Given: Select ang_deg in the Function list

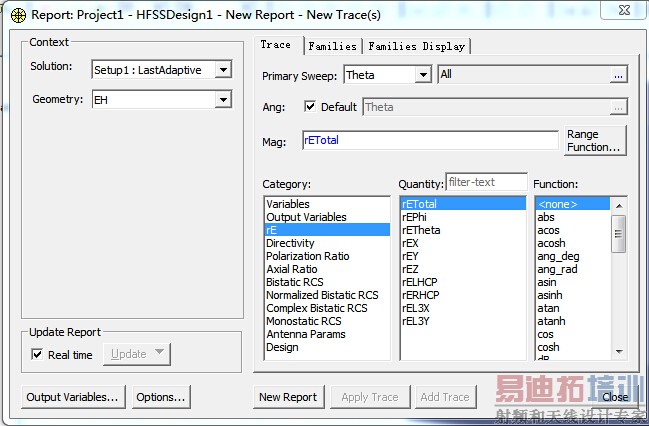Looking at the screenshot, I should click(573, 256).
